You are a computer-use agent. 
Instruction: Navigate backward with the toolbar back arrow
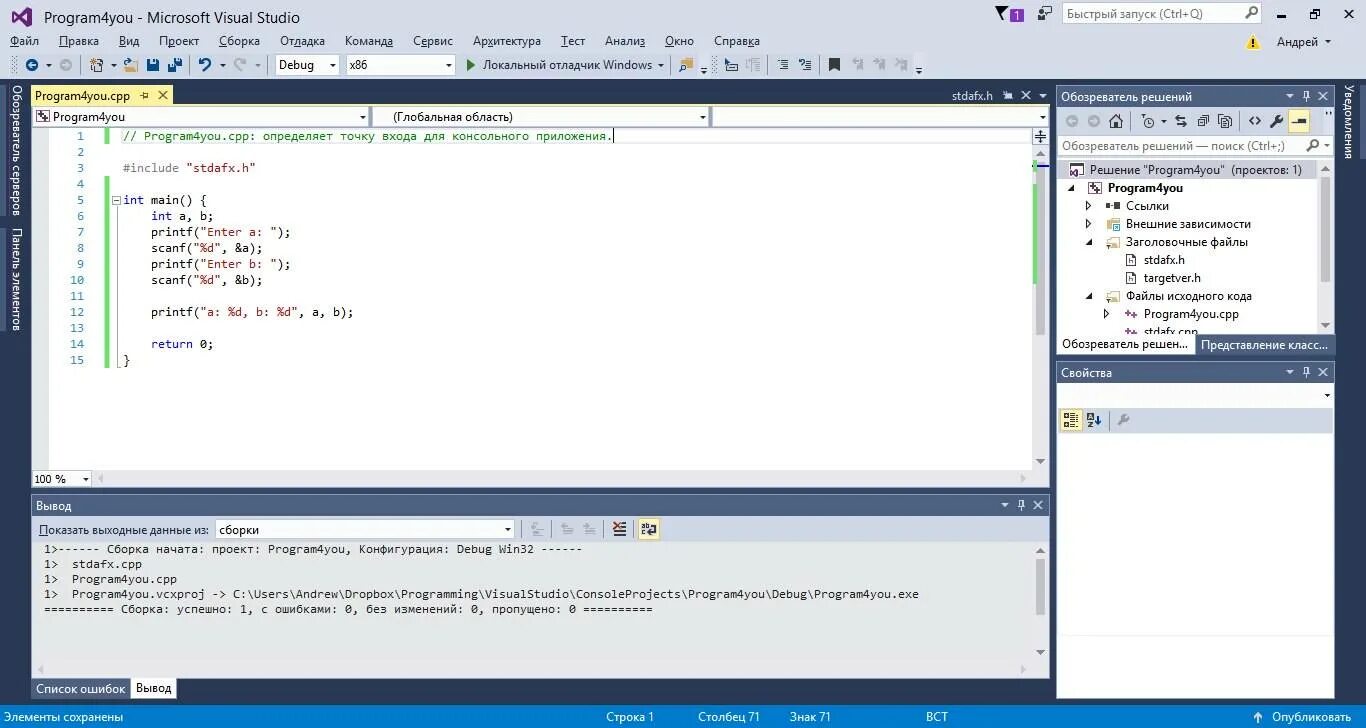(x=32, y=65)
